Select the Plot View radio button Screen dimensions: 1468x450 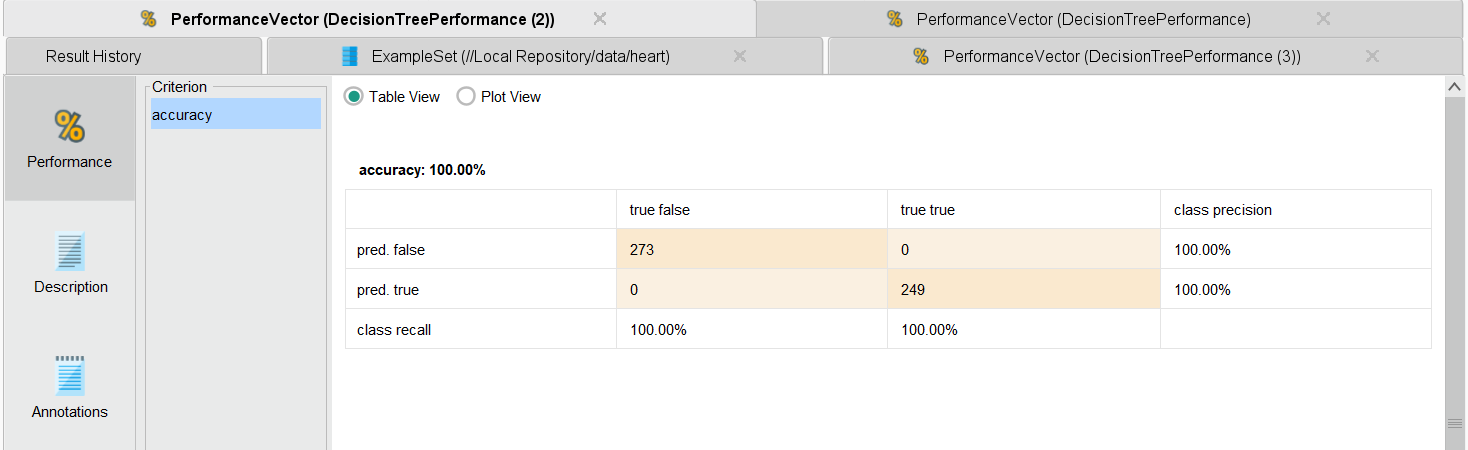point(466,97)
